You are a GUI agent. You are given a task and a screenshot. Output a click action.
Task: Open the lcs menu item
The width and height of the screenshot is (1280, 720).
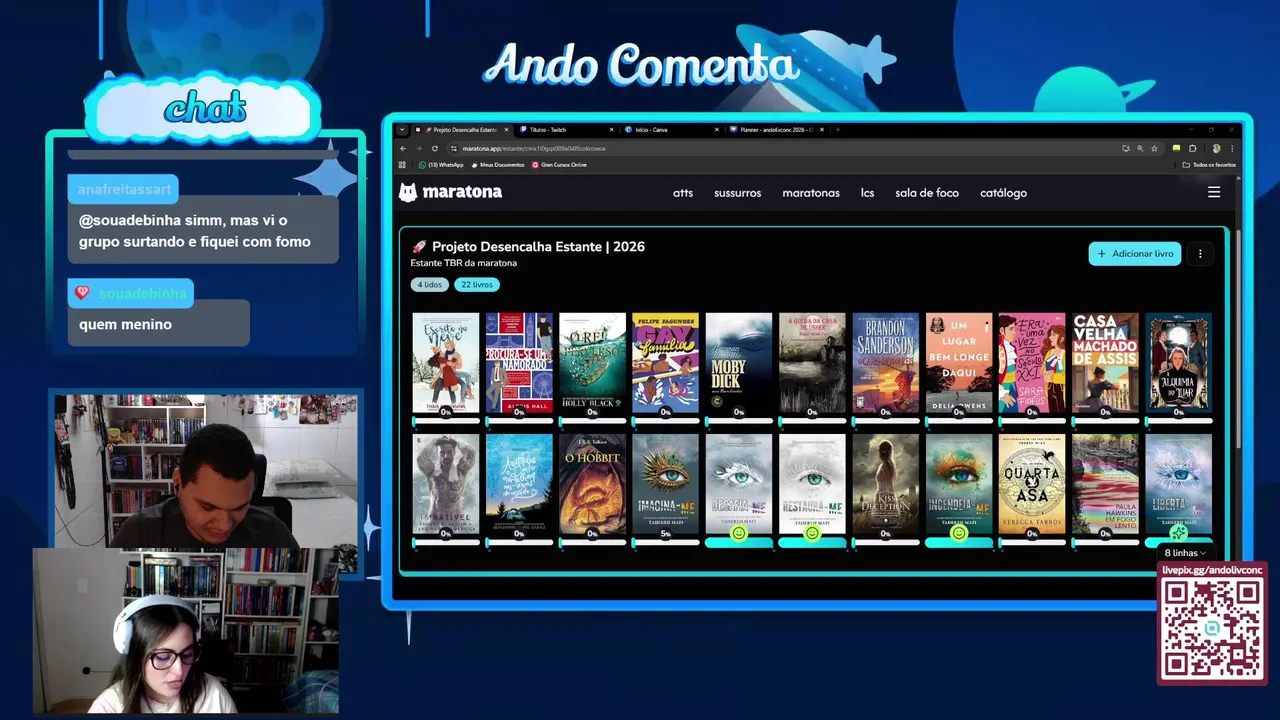(x=867, y=193)
